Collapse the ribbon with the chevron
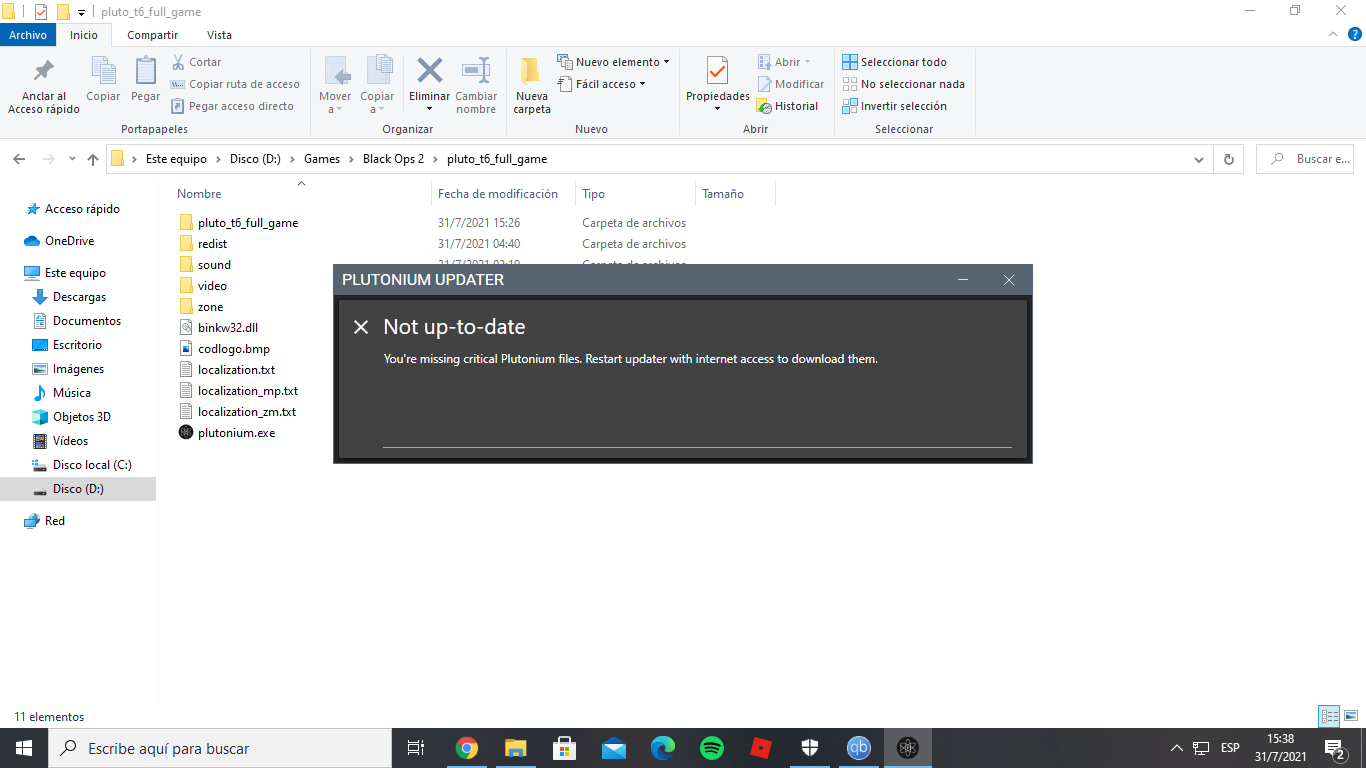 (x=1333, y=34)
